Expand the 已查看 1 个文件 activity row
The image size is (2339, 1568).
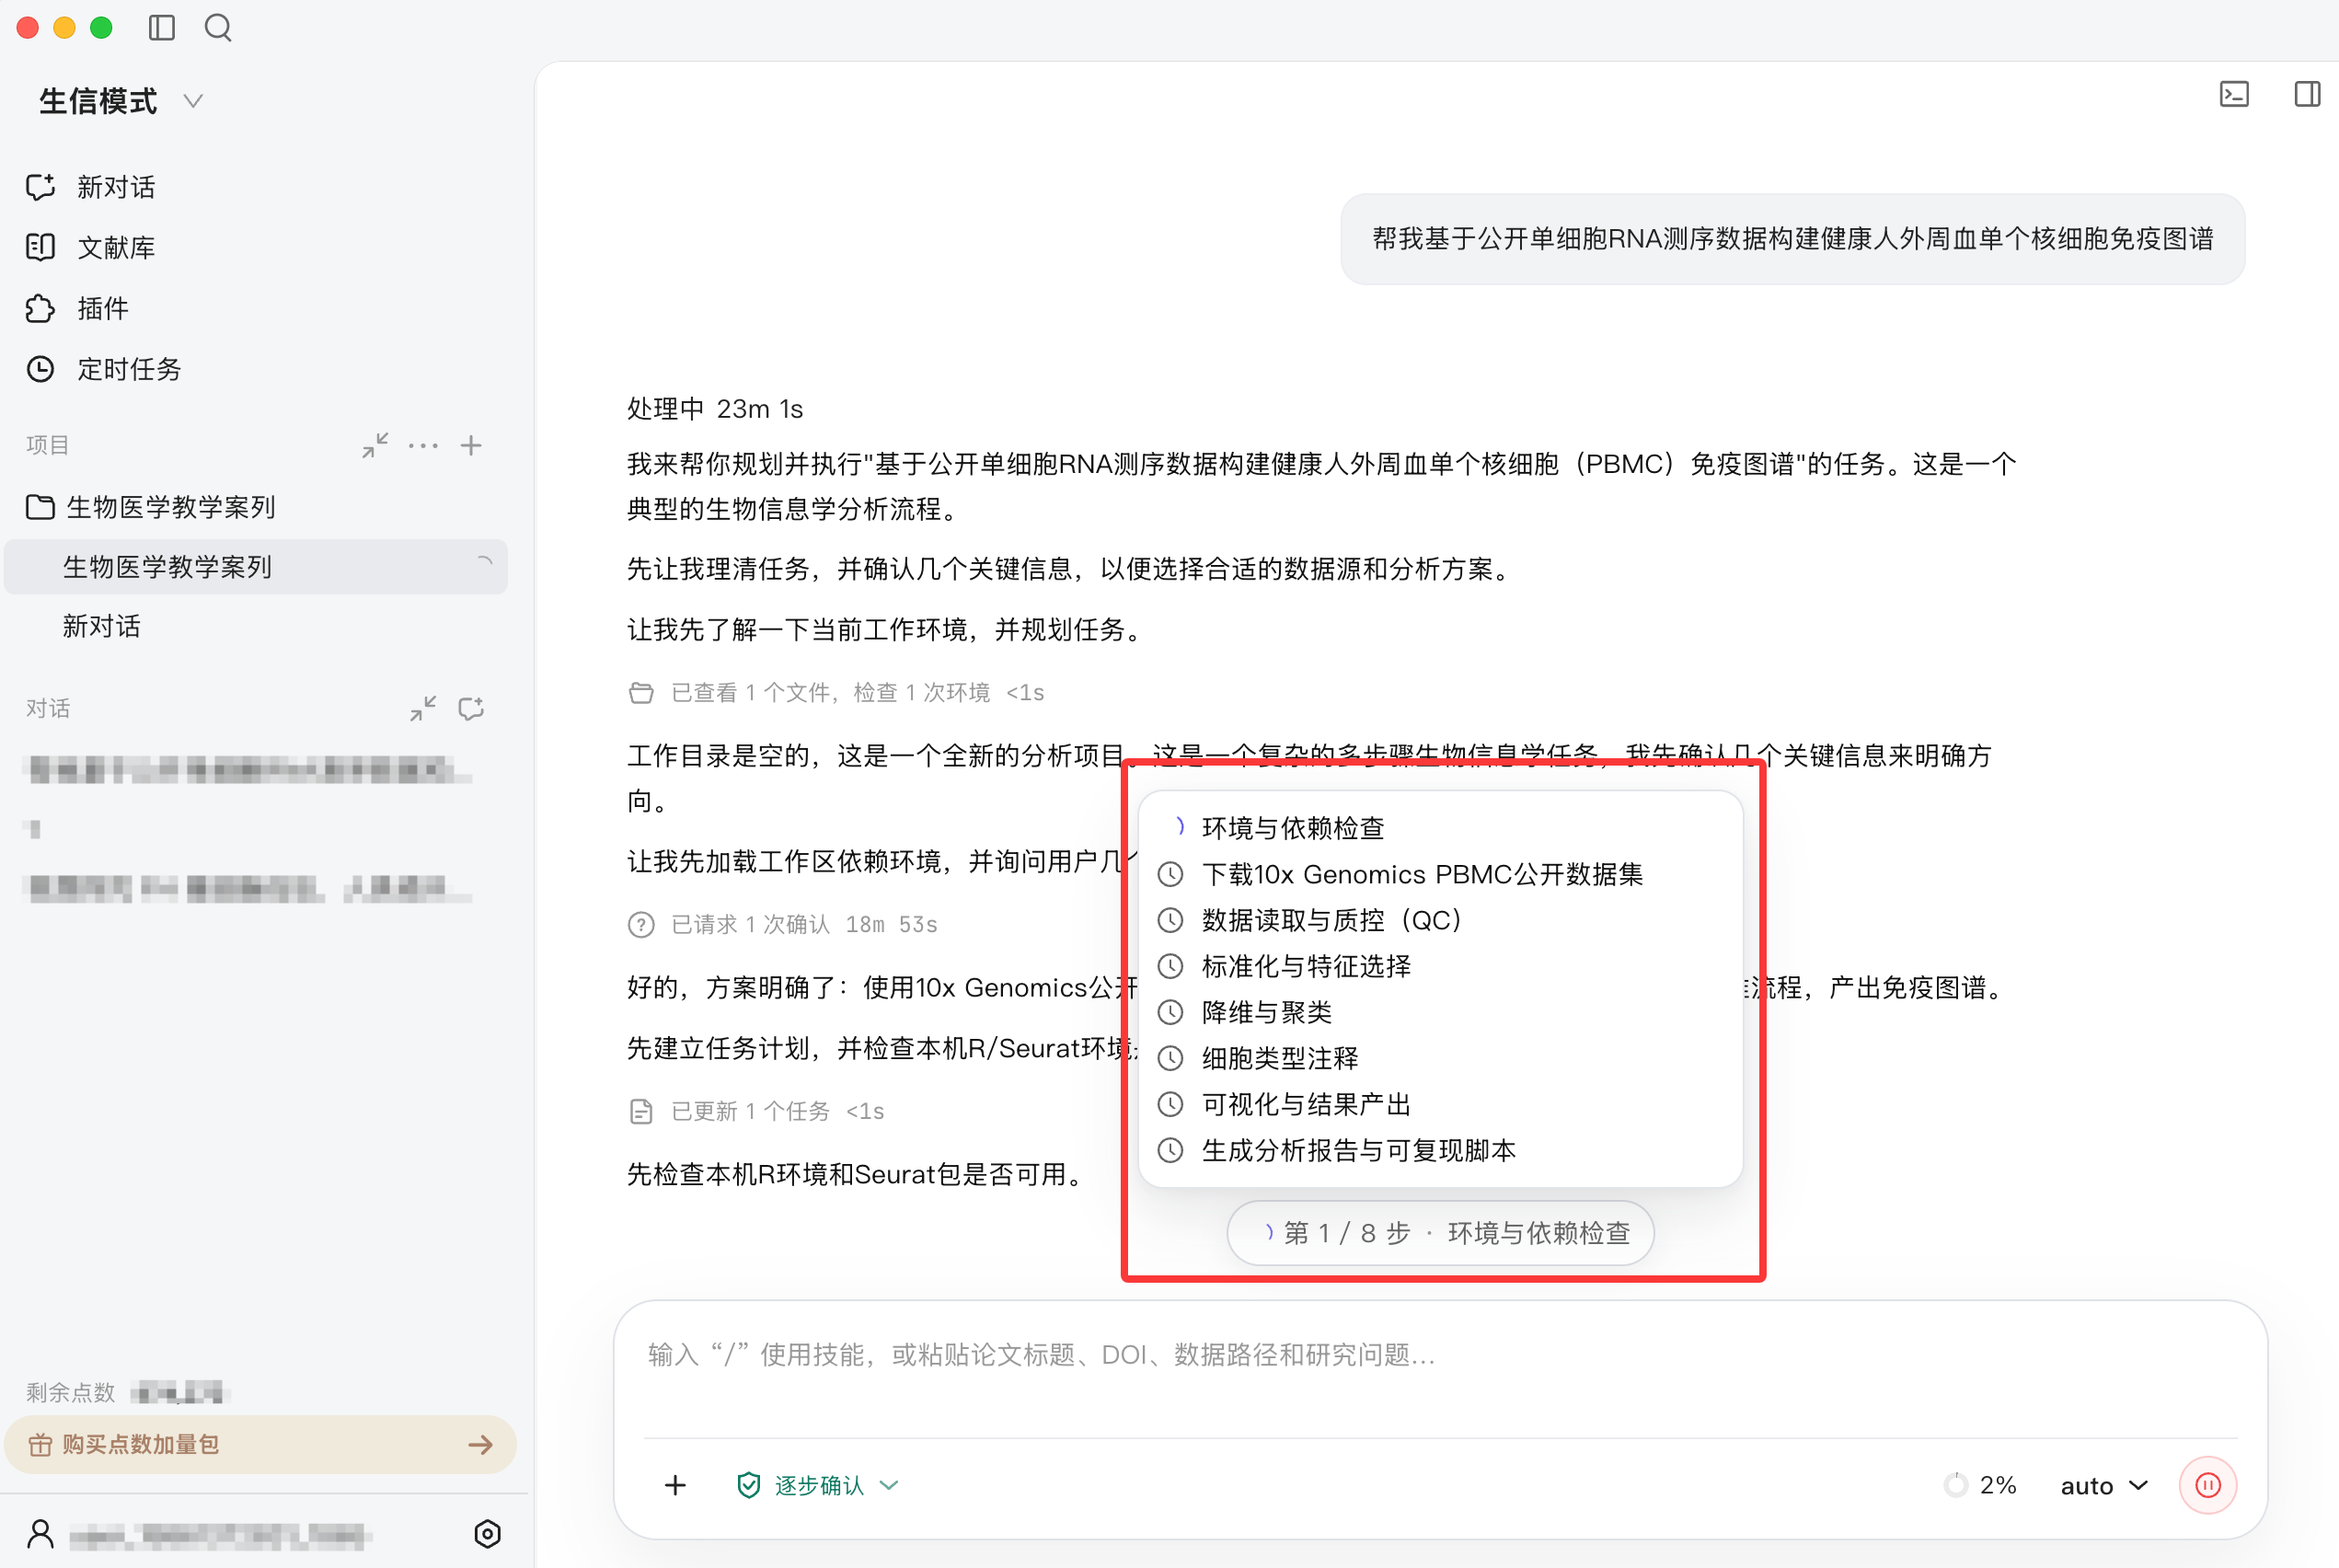(836, 692)
